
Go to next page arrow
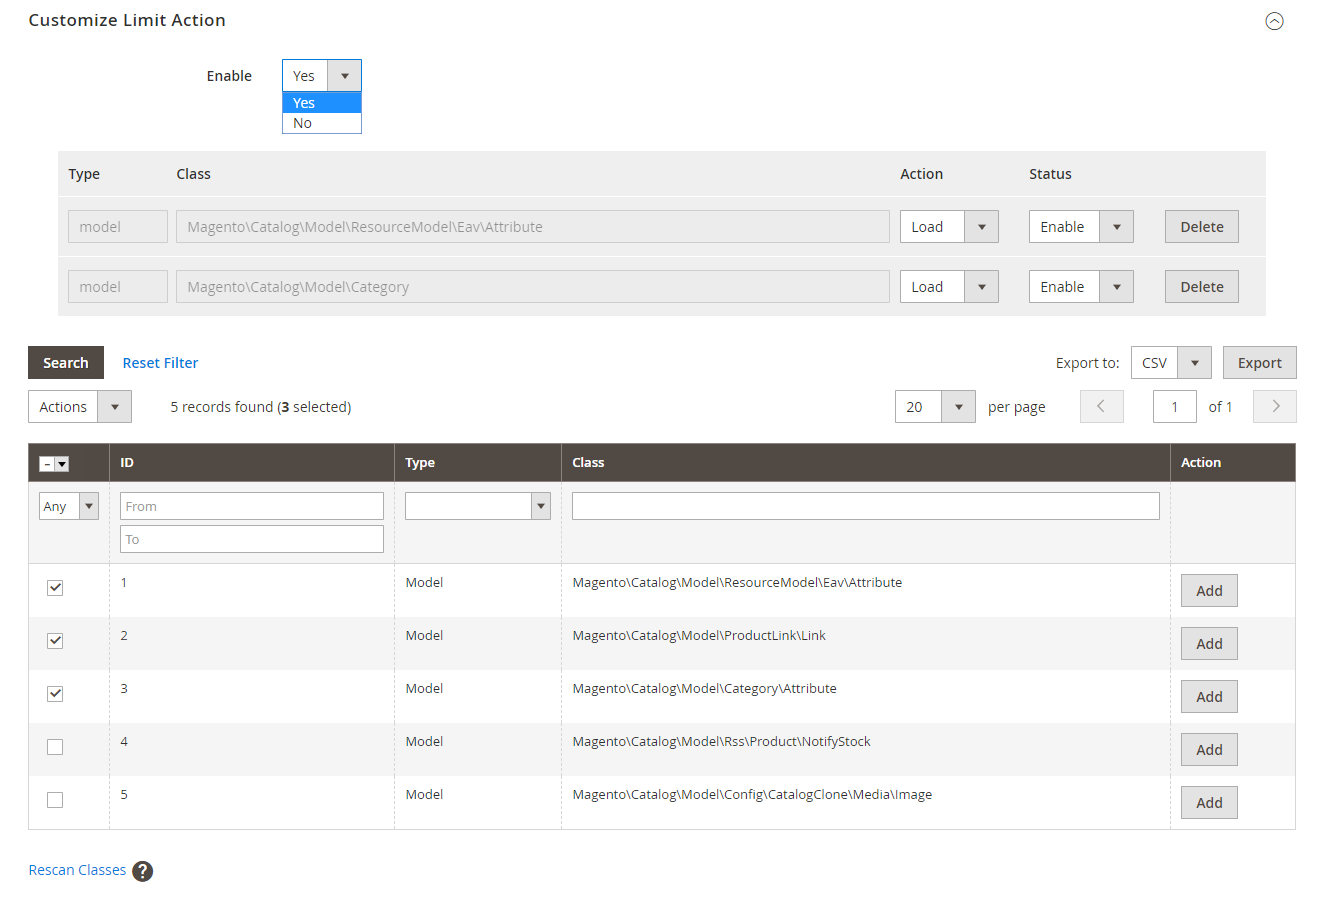coord(1275,407)
